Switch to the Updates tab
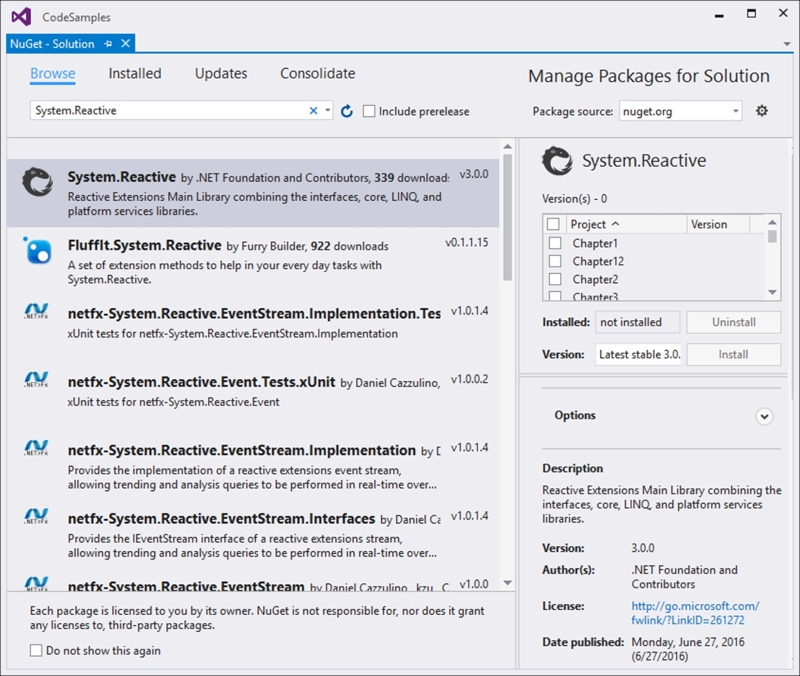Viewport: 800px width, 676px height. click(x=221, y=73)
